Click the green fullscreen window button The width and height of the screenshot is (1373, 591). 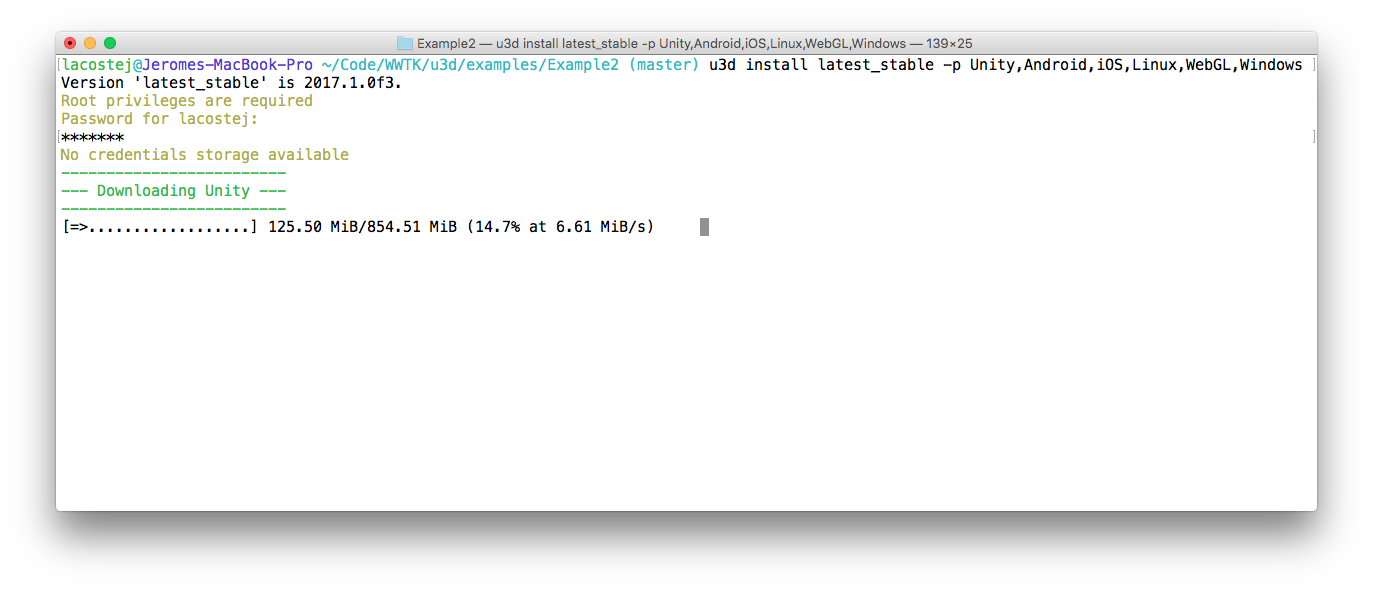(x=110, y=43)
